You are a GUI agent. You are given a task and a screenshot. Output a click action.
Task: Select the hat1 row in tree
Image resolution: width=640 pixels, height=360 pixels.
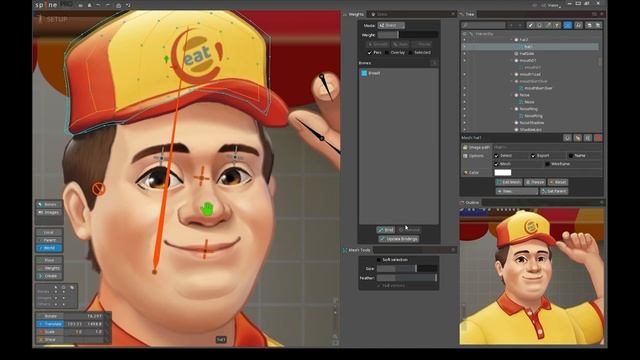click(x=530, y=47)
